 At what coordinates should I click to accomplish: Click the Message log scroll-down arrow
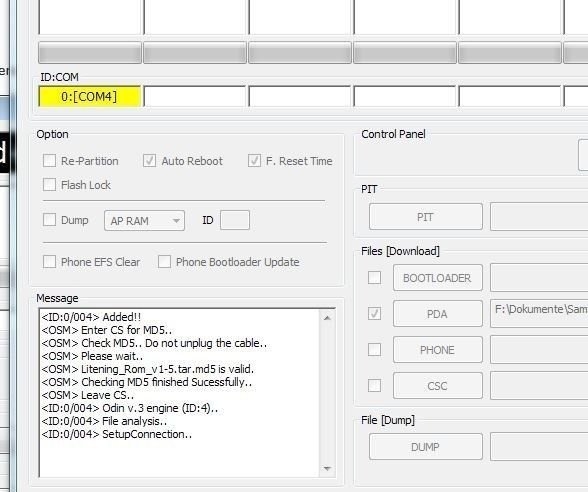tap(327, 468)
